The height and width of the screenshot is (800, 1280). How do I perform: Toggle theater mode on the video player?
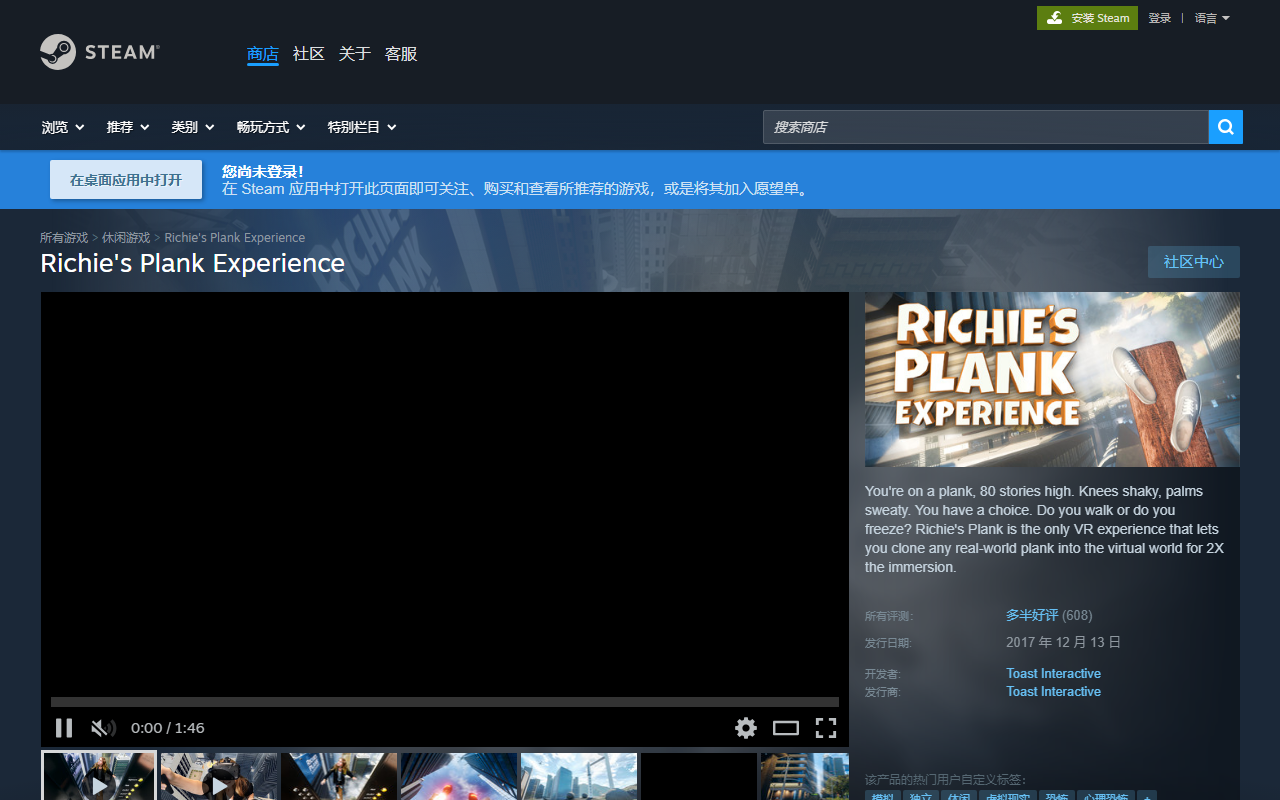click(x=786, y=728)
